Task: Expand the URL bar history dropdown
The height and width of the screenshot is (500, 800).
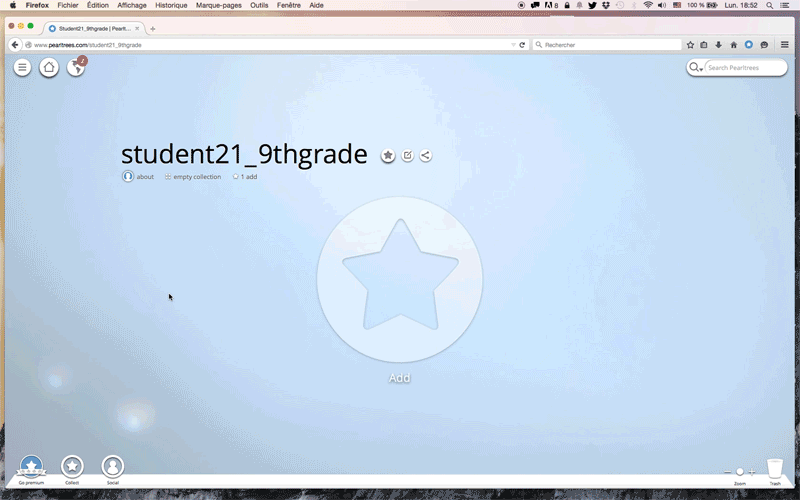Action: (513, 45)
